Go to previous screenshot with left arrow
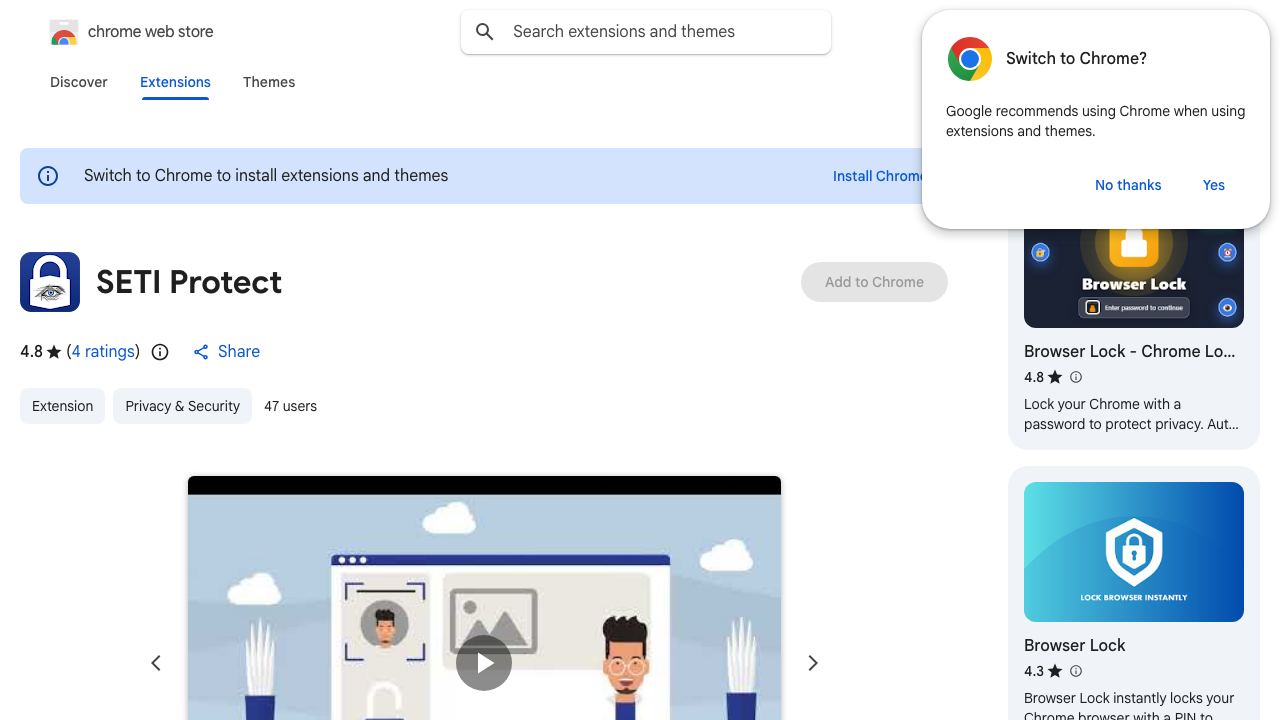This screenshot has width=1280, height=720. coord(156,663)
